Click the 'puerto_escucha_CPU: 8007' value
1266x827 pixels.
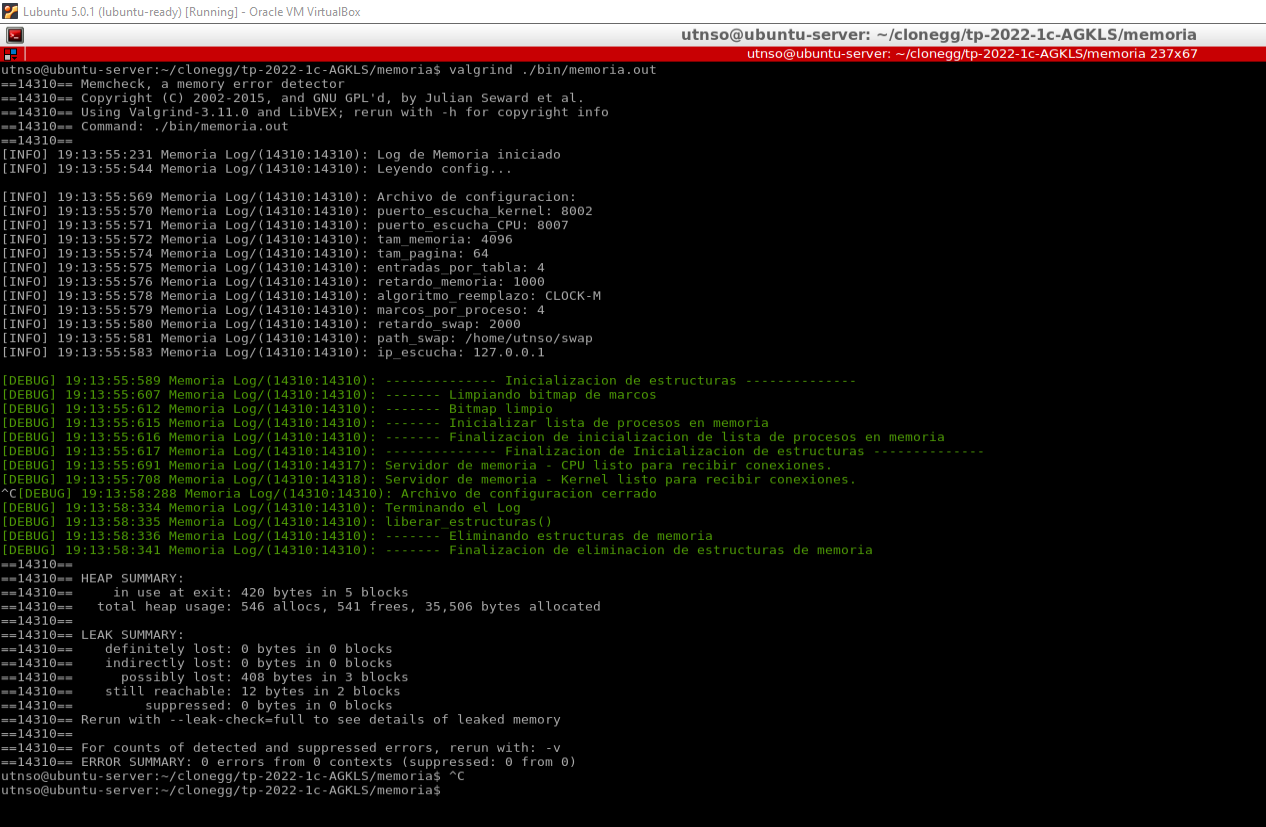tap(472, 225)
